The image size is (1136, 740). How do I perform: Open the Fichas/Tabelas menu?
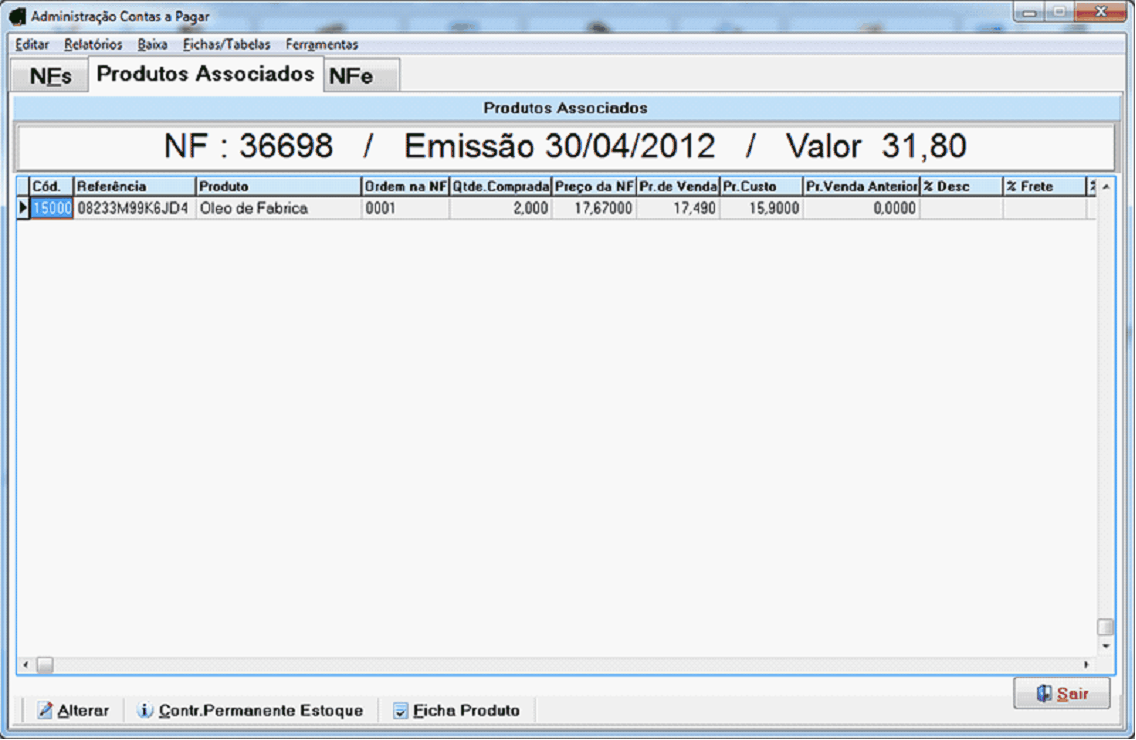[226, 45]
